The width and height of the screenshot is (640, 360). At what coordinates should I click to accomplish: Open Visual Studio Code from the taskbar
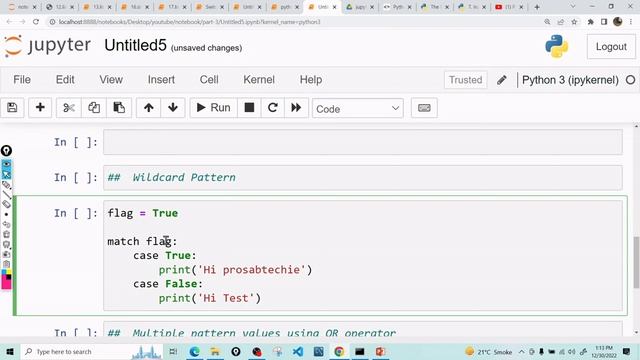[298, 351]
